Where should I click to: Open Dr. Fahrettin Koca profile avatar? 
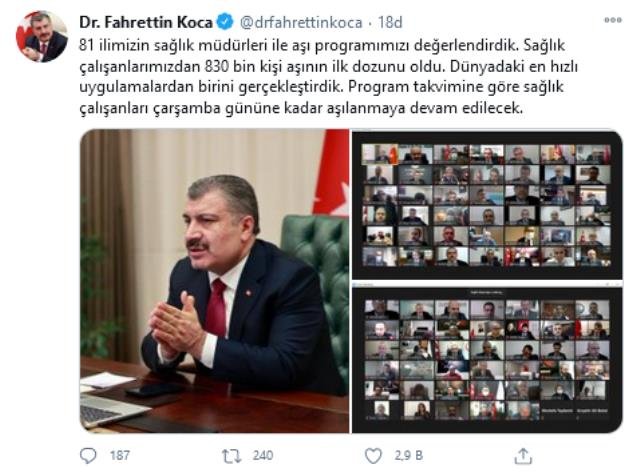pos(42,36)
